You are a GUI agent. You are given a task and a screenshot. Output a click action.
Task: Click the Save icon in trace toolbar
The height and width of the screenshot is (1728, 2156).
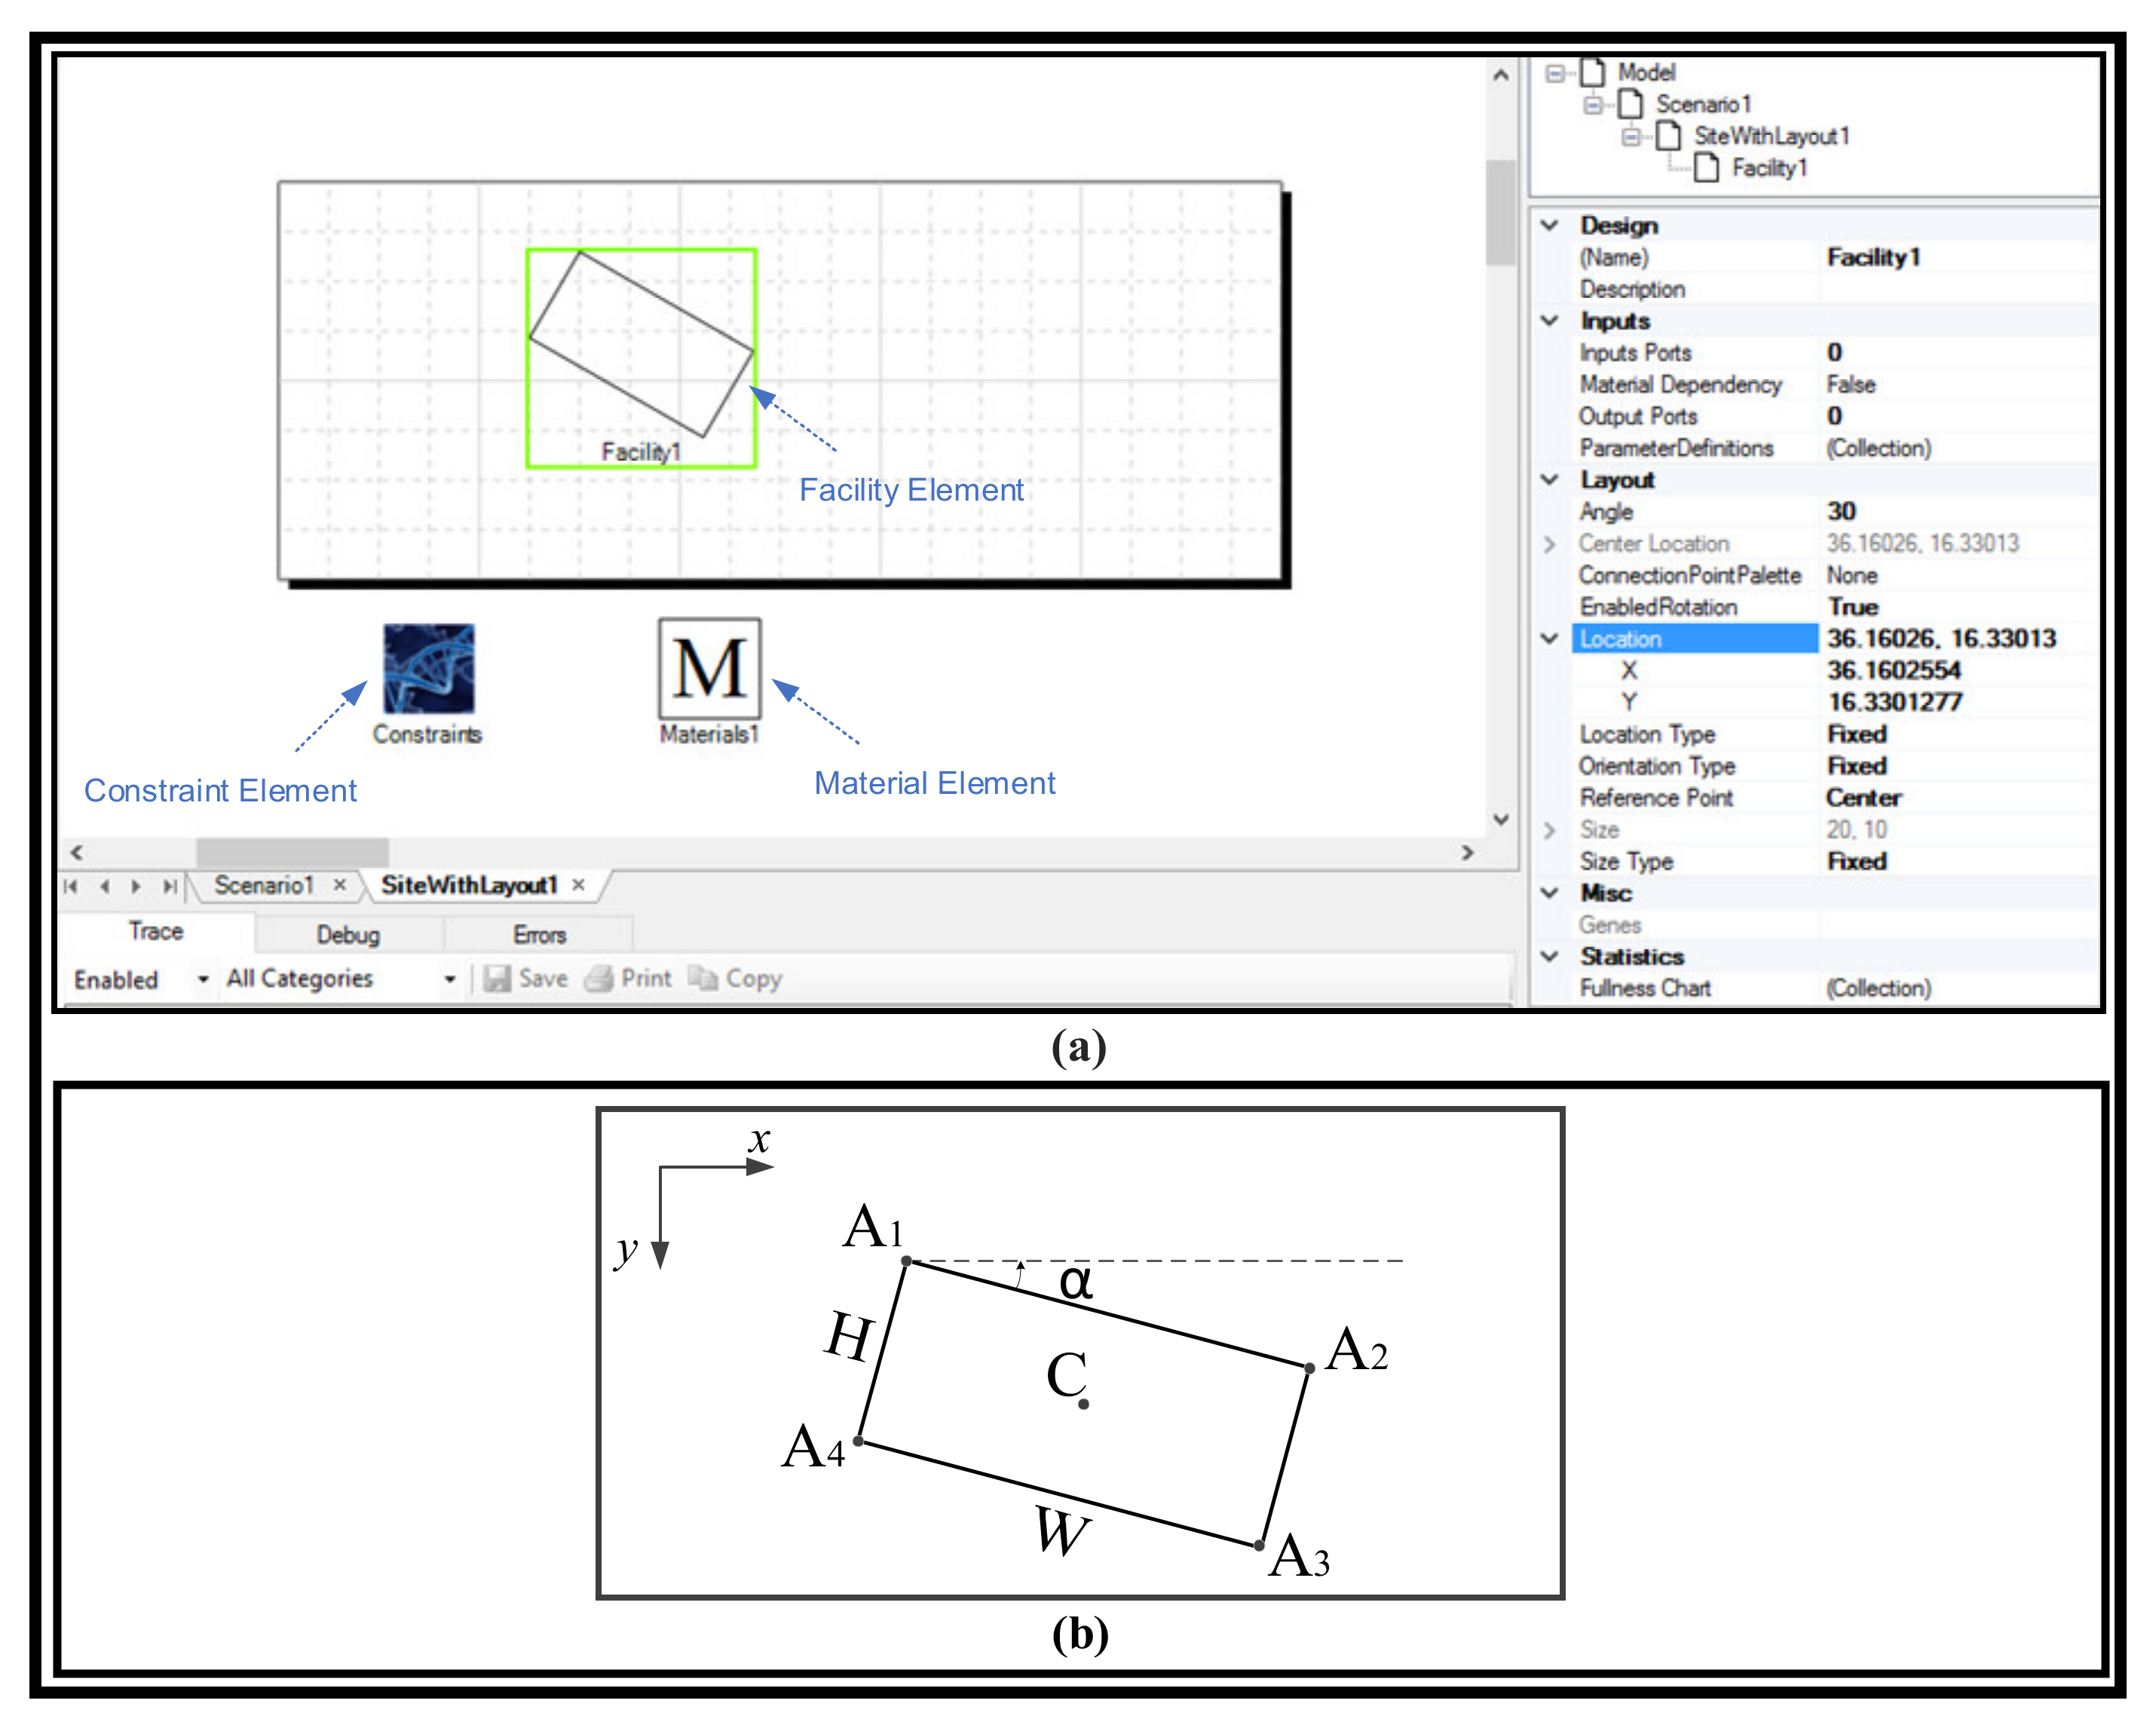[x=497, y=978]
